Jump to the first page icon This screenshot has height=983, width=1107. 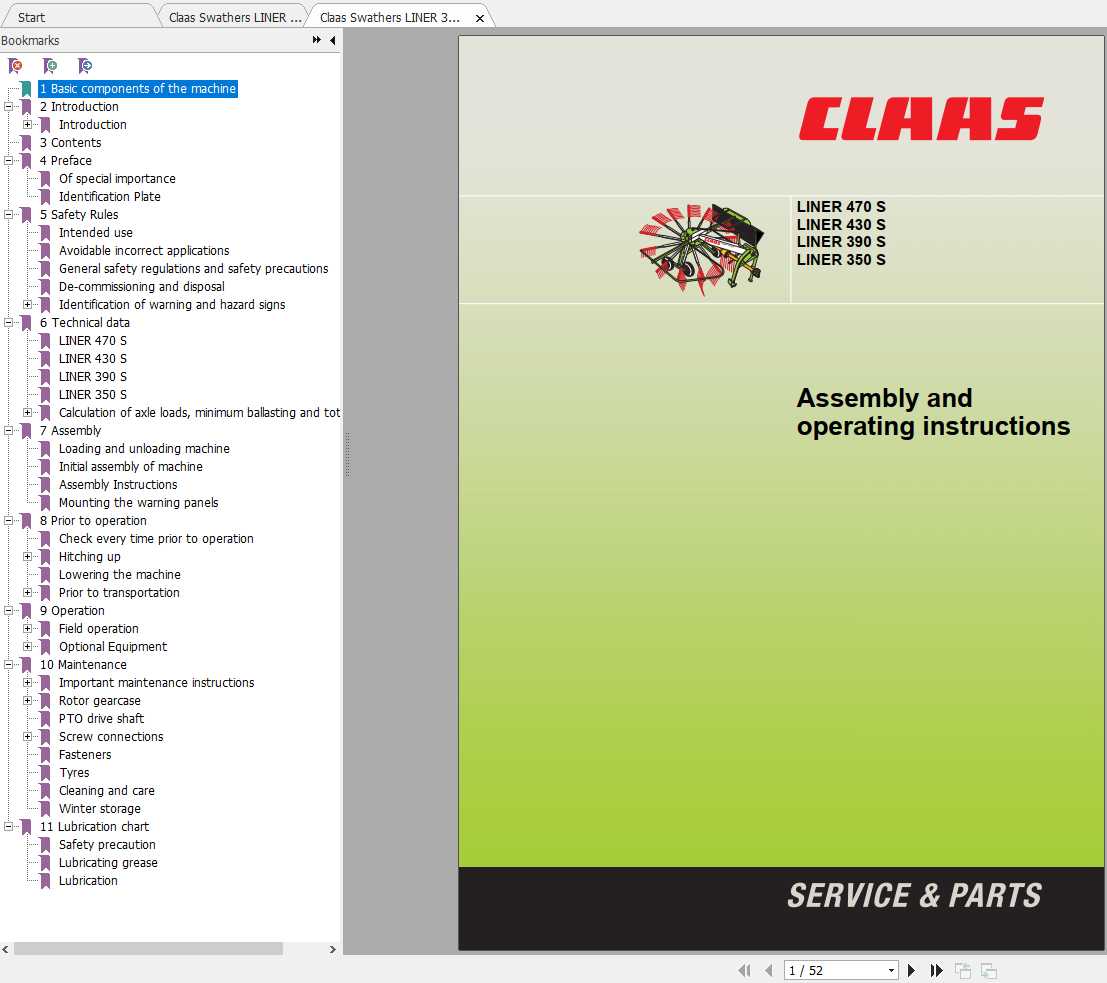coord(744,970)
